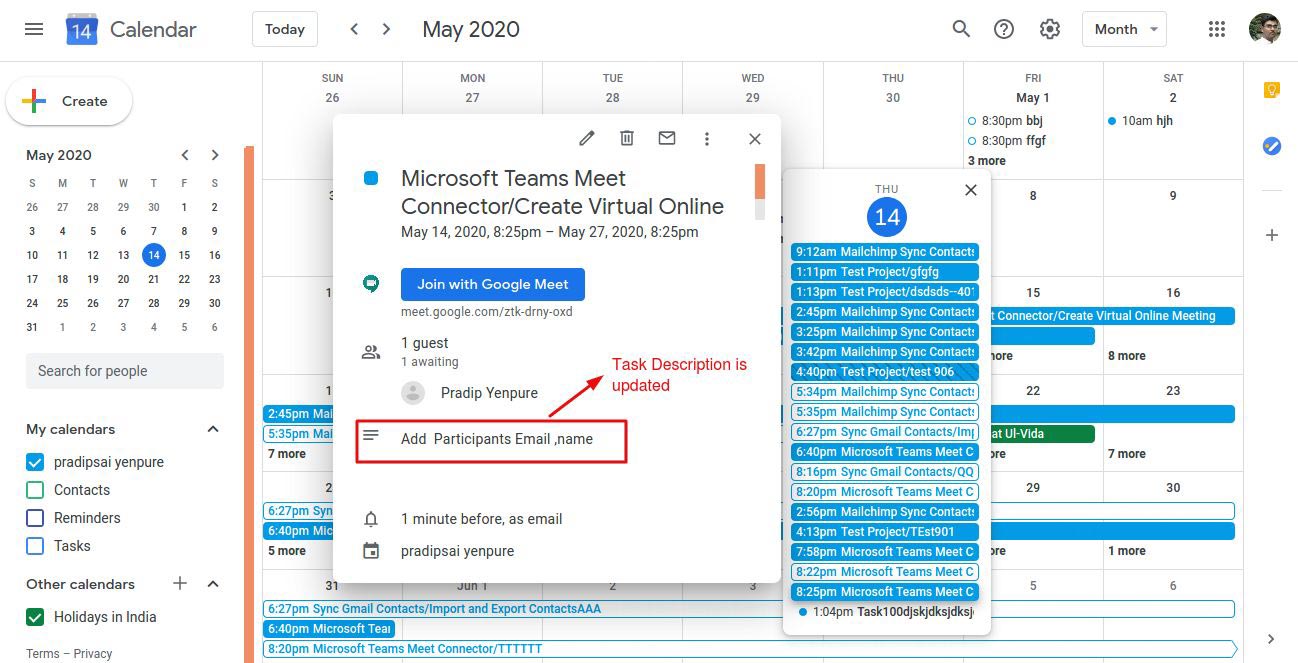This screenshot has width=1298, height=663.
Task: Go to previous month with top arrow
Action: click(x=354, y=29)
